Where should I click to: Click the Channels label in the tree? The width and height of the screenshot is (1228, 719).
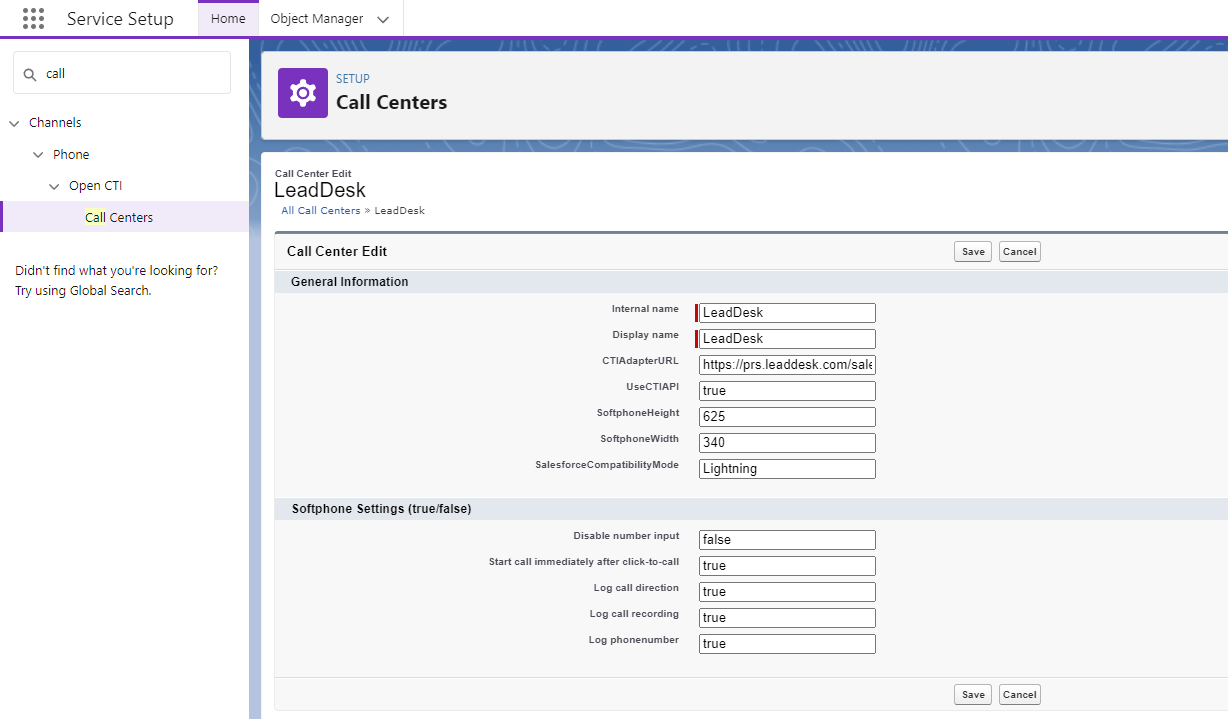point(55,123)
